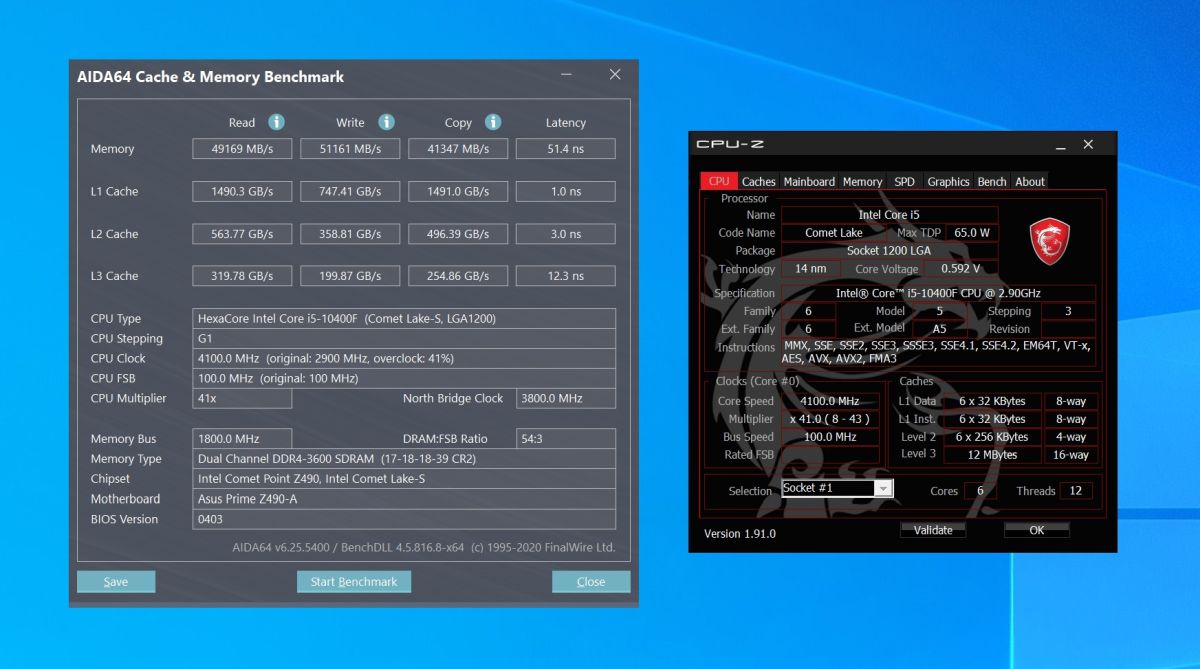Click the Save button in AIDA64

point(116,582)
